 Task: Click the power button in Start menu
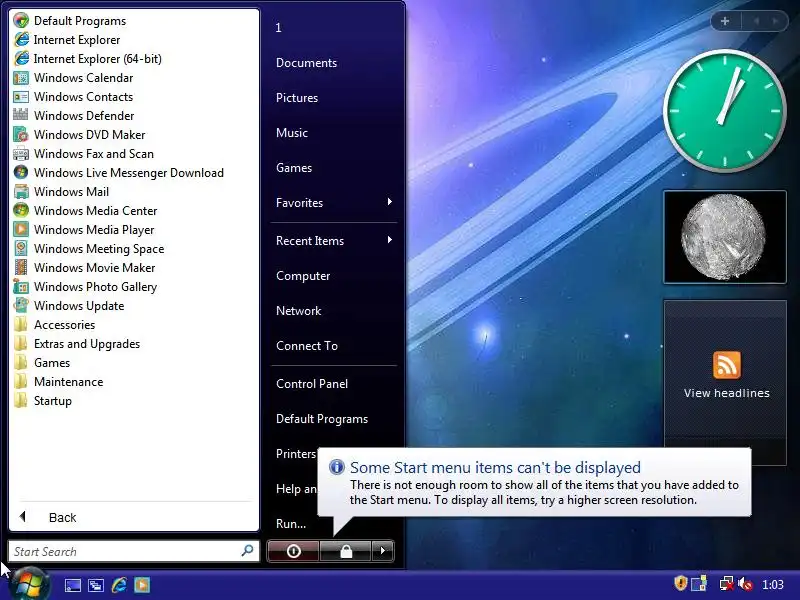(293, 551)
